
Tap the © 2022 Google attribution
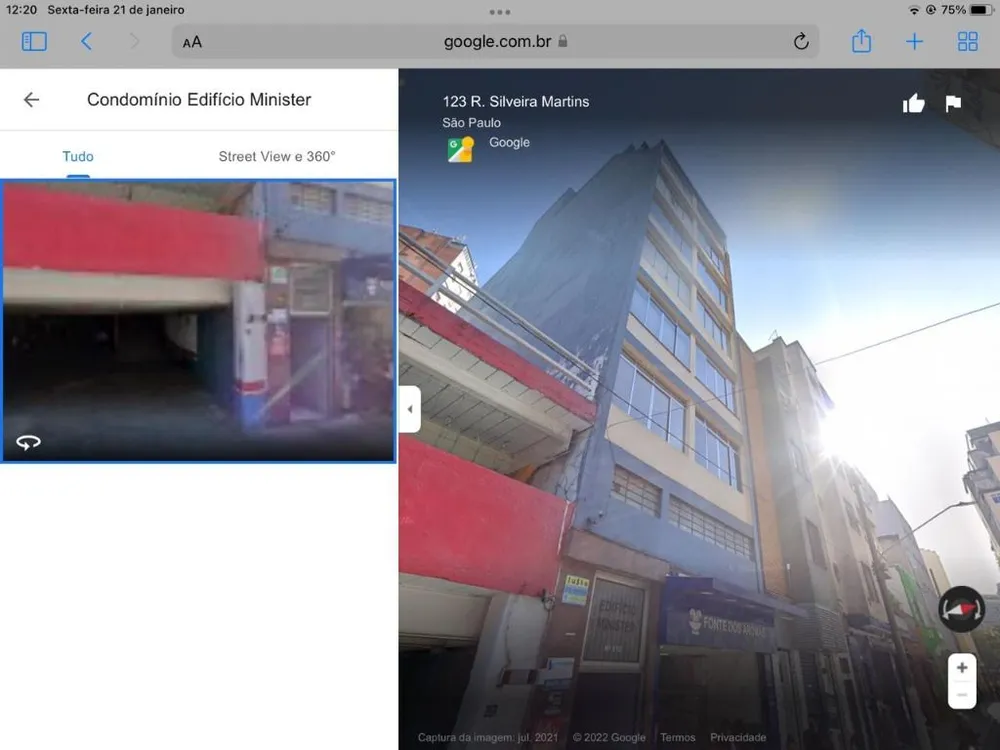[608, 737]
